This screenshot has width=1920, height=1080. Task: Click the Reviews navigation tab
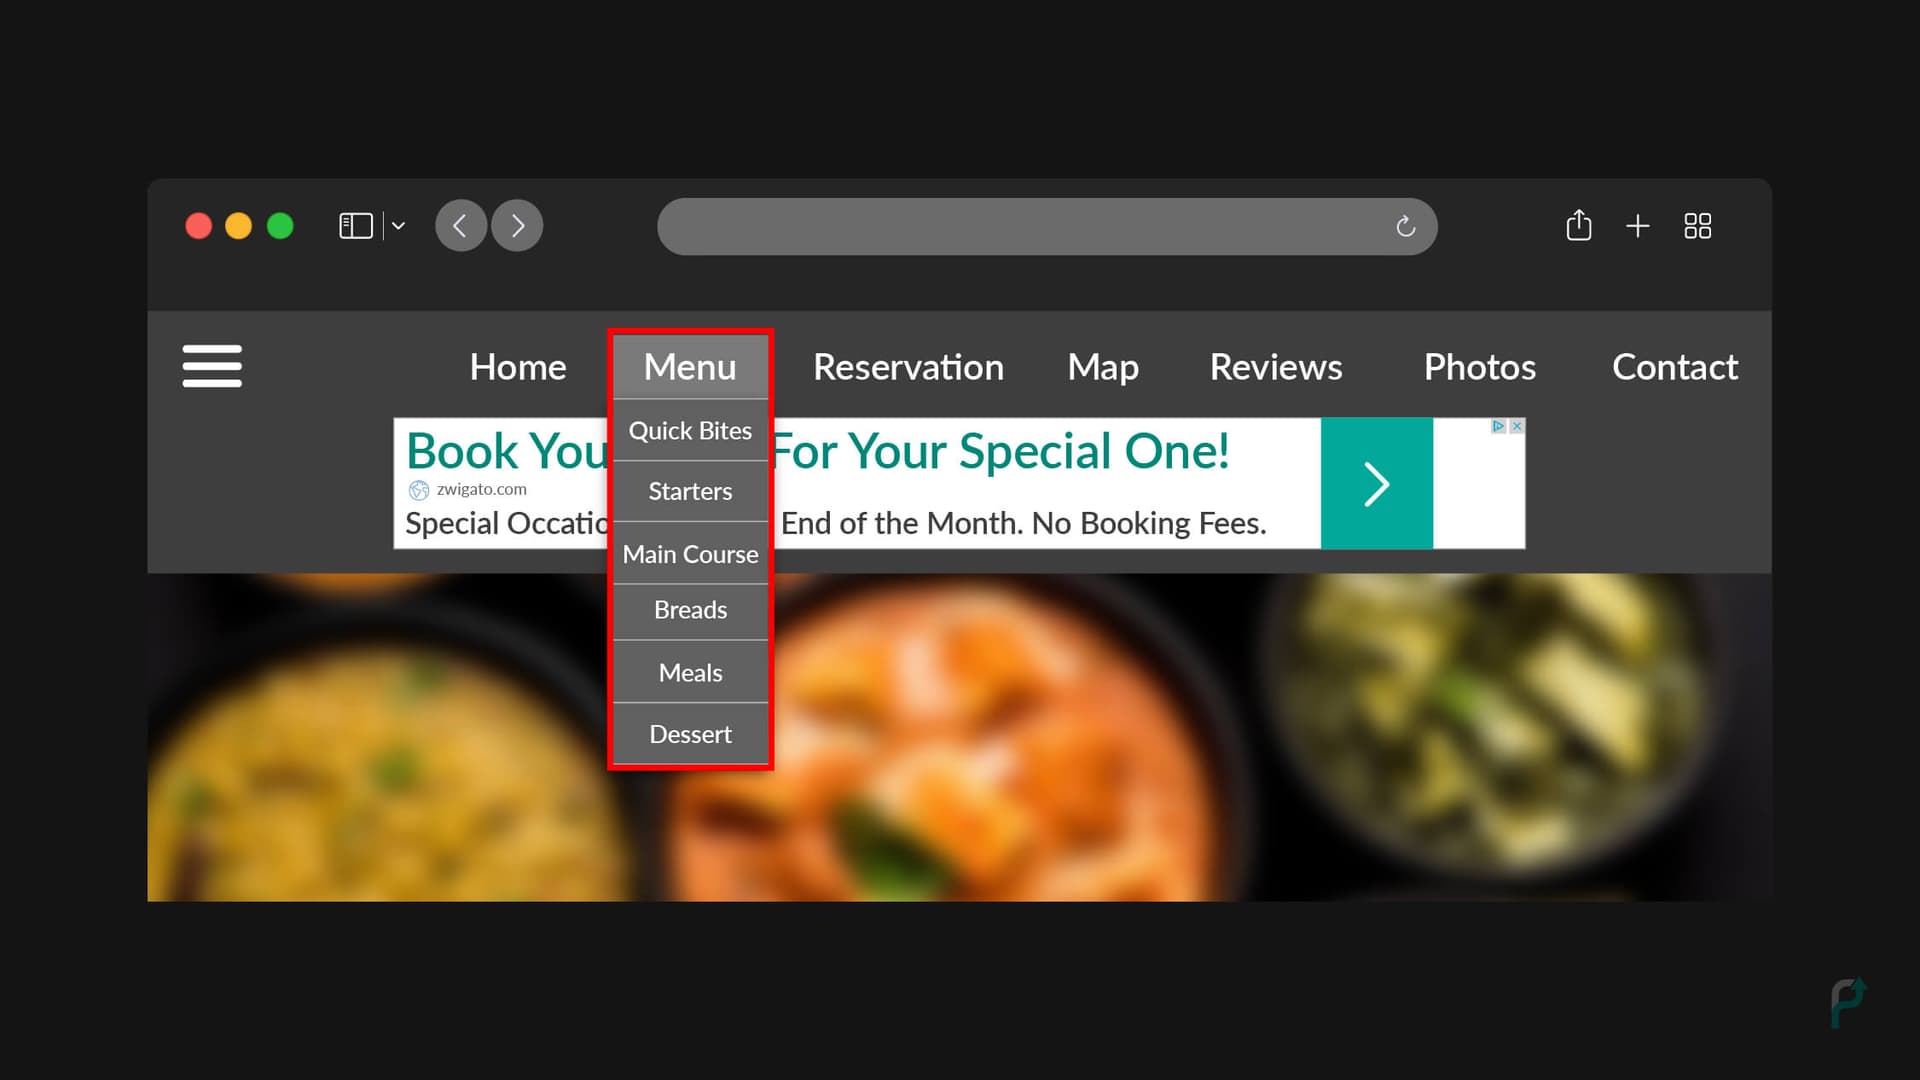coord(1276,367)
